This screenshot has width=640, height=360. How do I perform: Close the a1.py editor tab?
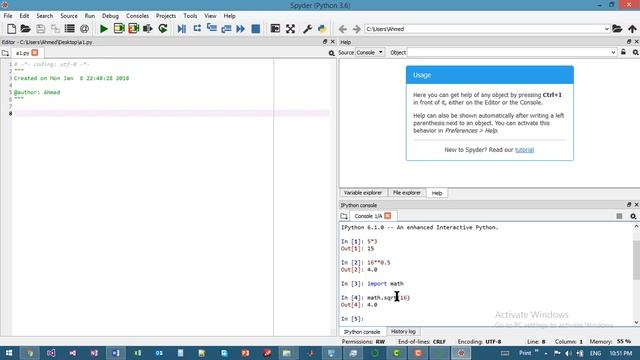coord(35,53)
